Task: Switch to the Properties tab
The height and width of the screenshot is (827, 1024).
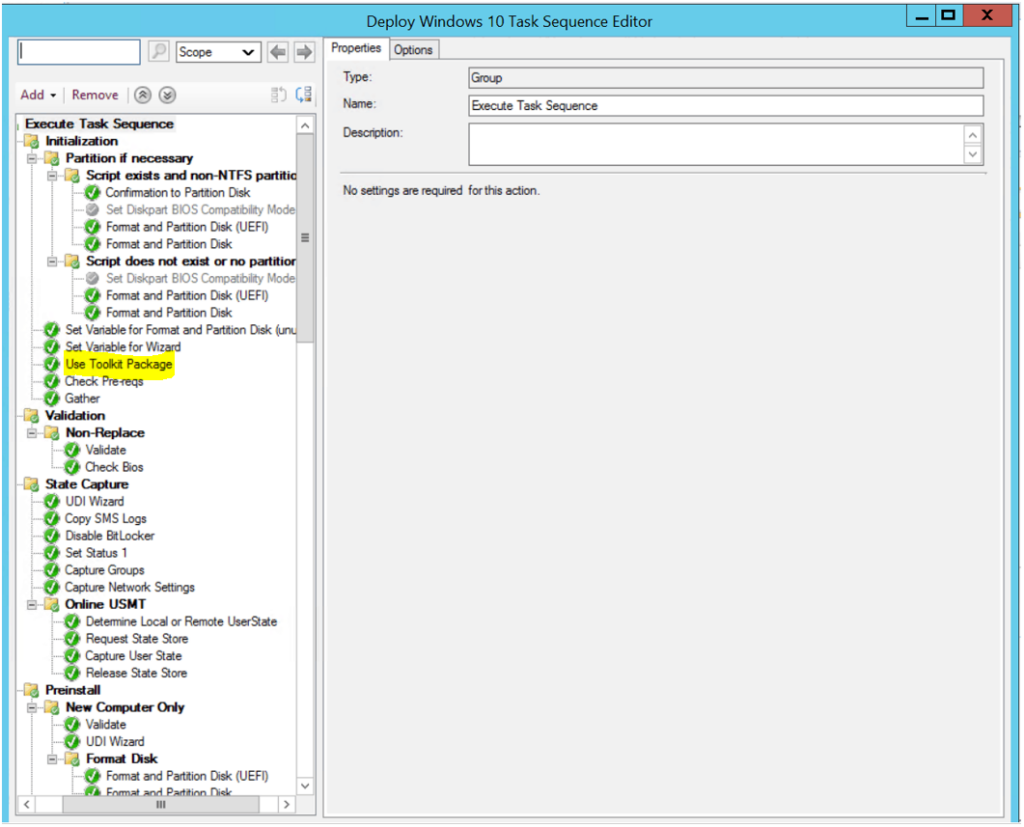Action: coord(356,48)
